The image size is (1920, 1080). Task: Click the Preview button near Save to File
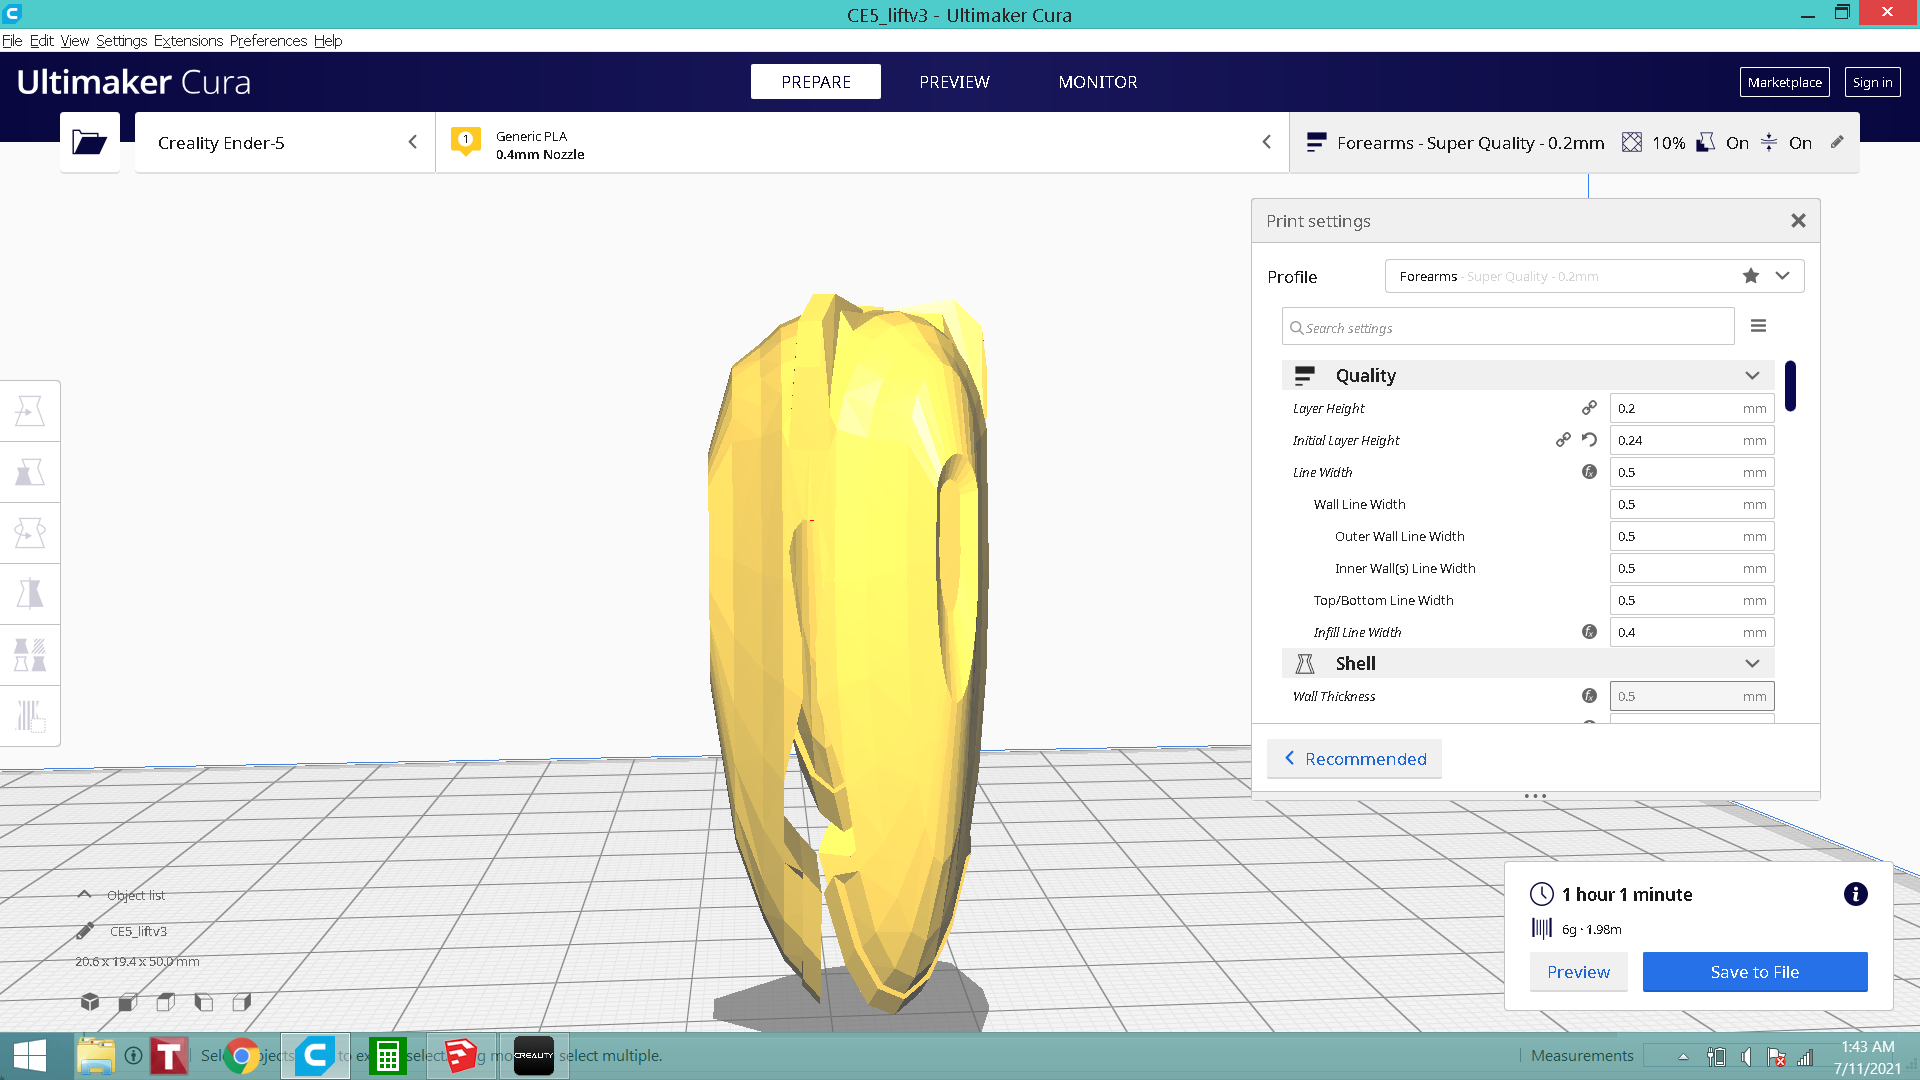pos(1578,972)
